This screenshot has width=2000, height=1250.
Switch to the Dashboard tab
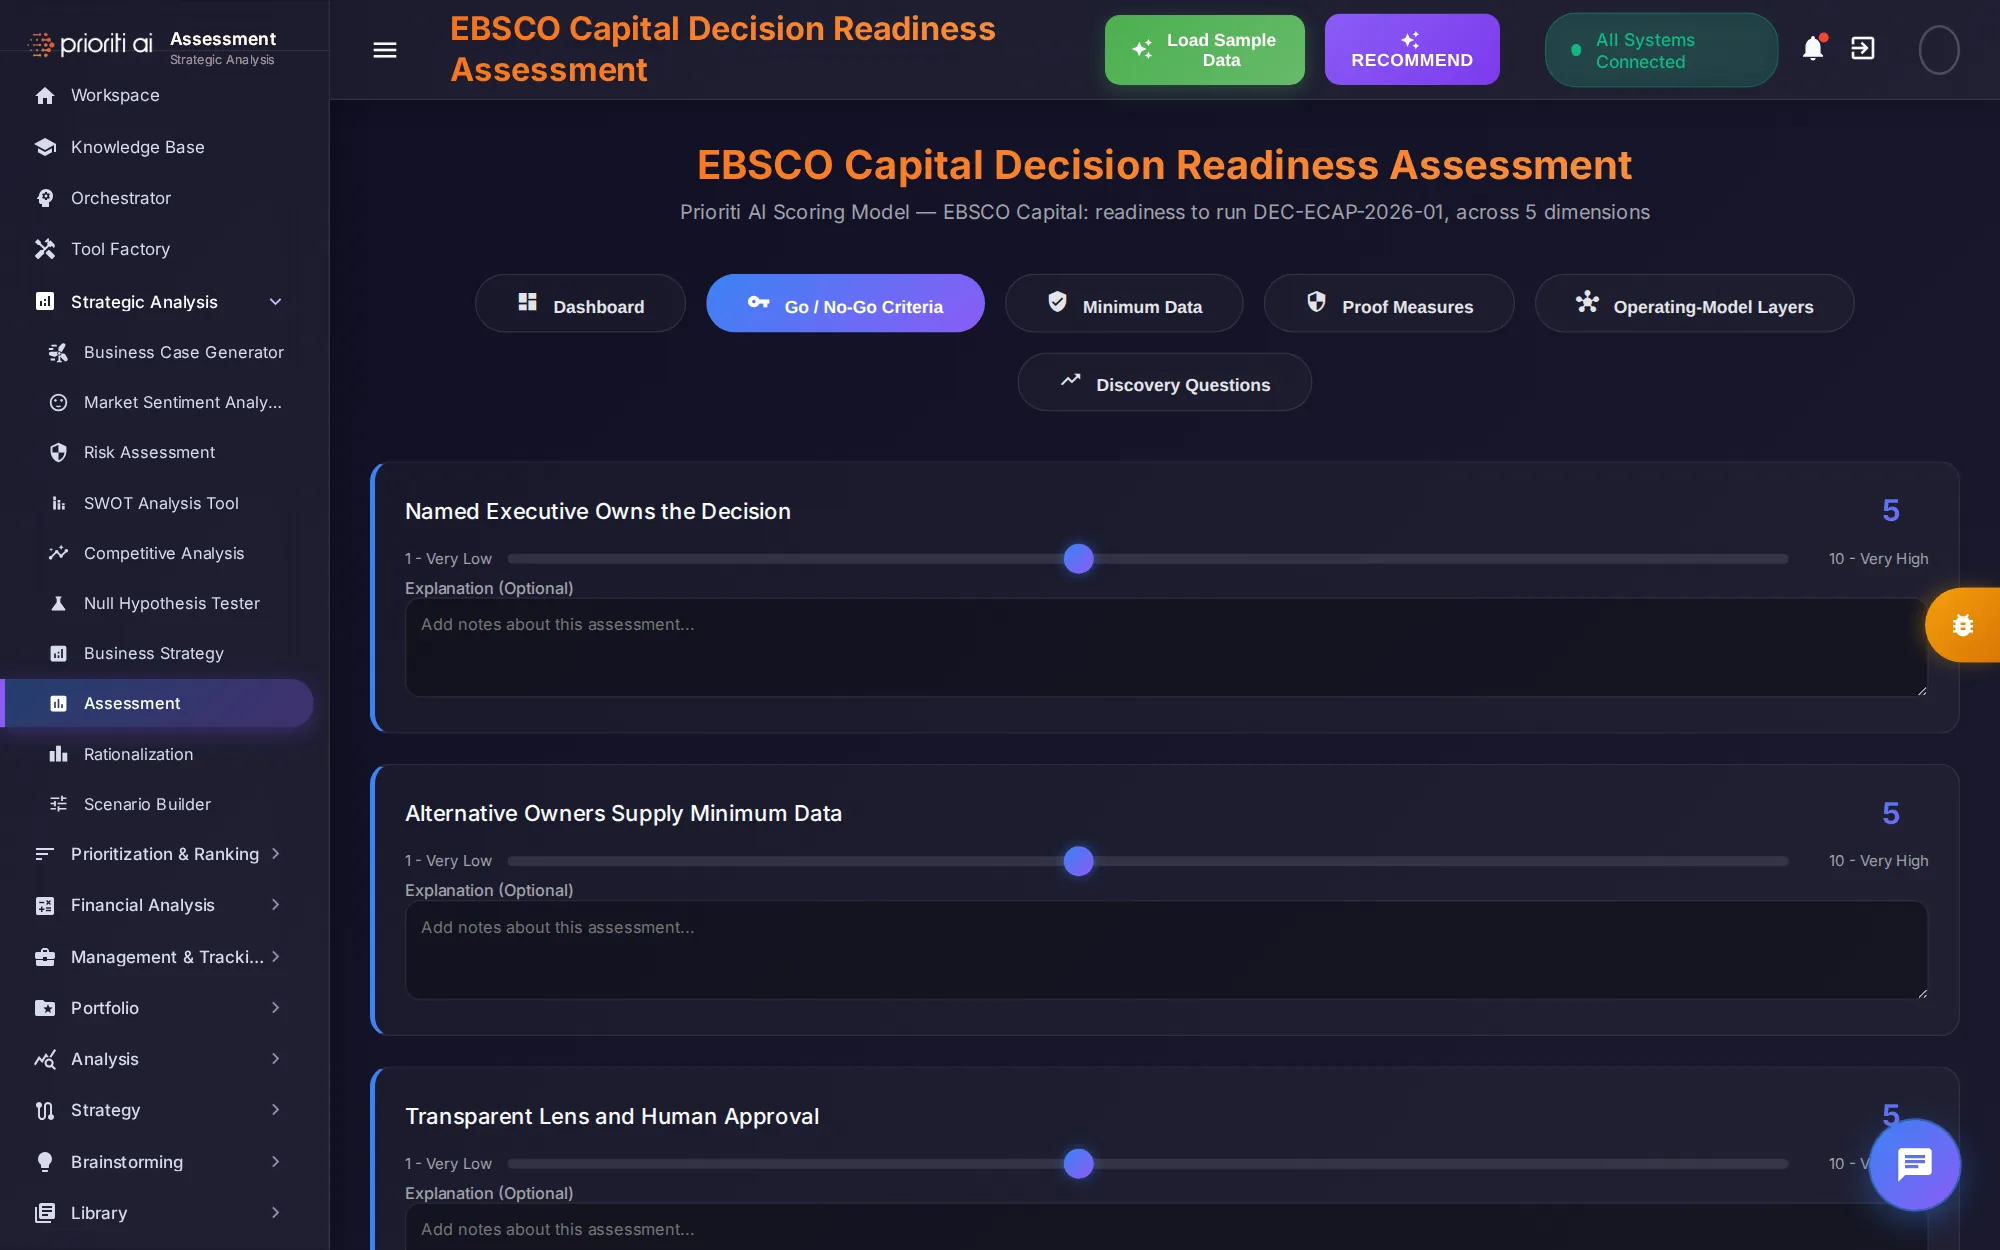tap(580, 304)
